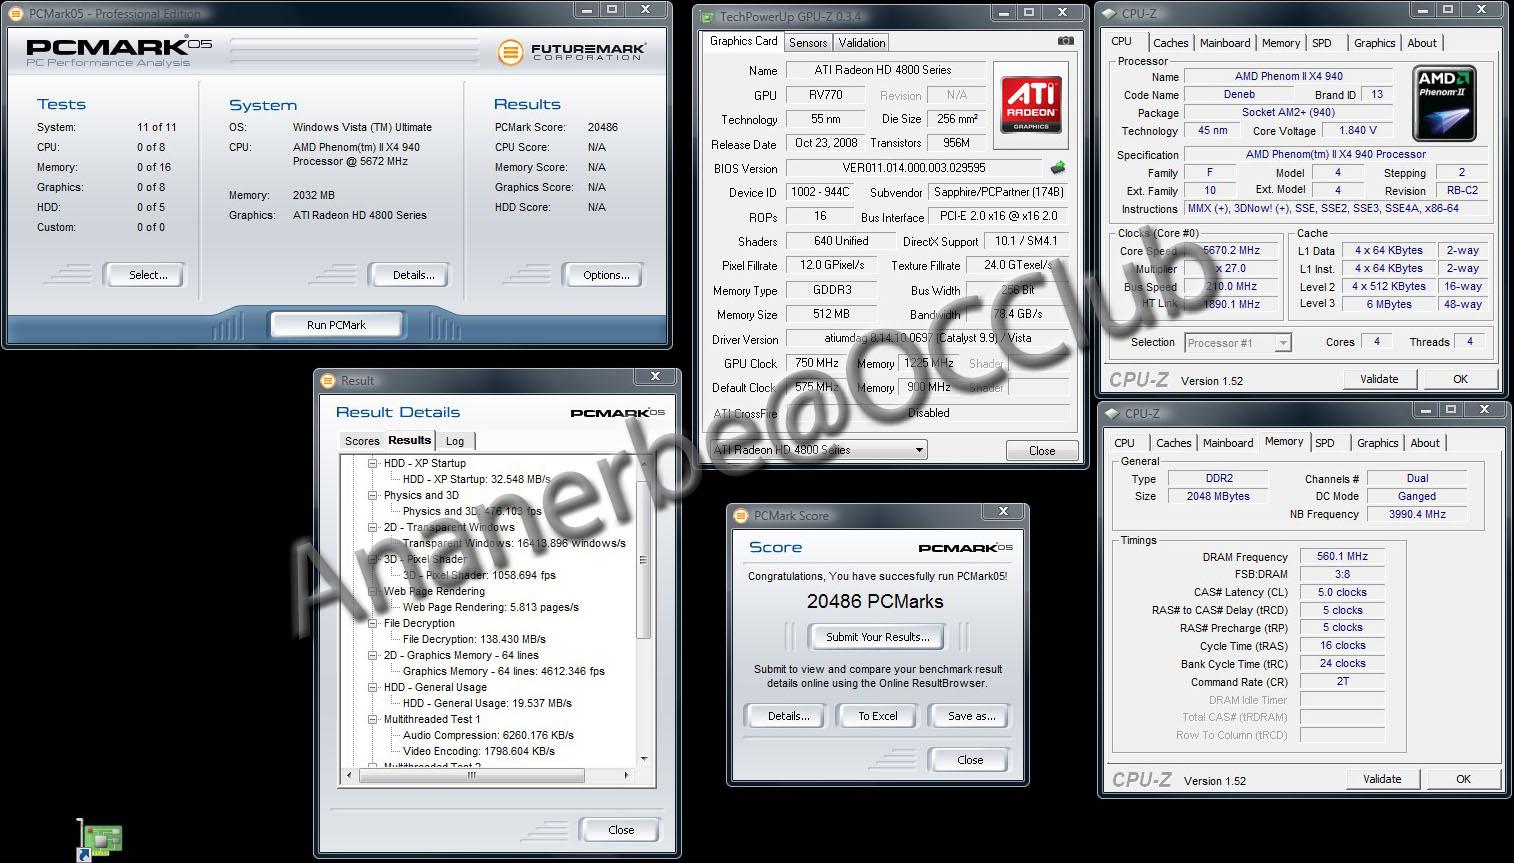The image size is (1514, 863).
Task: Click the BIOS version save chip icon
Action: point(1058,168)
